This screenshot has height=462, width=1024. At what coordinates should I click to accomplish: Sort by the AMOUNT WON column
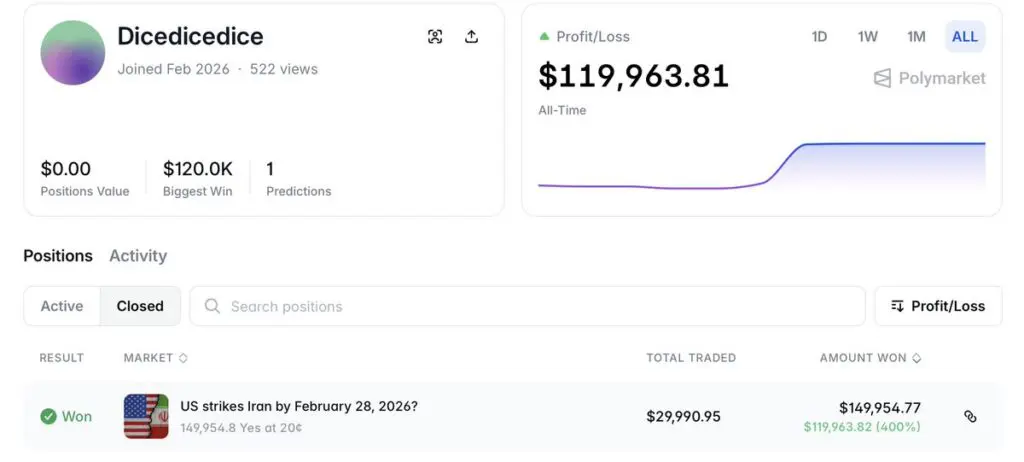tap(870, 357)
